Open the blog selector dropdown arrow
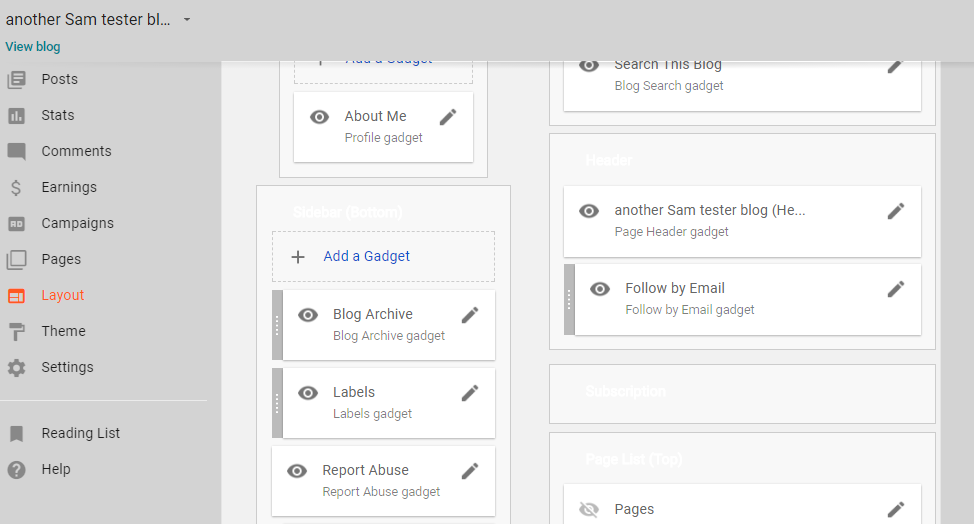Screen dimensions: 974x524 tap(186, 20)
